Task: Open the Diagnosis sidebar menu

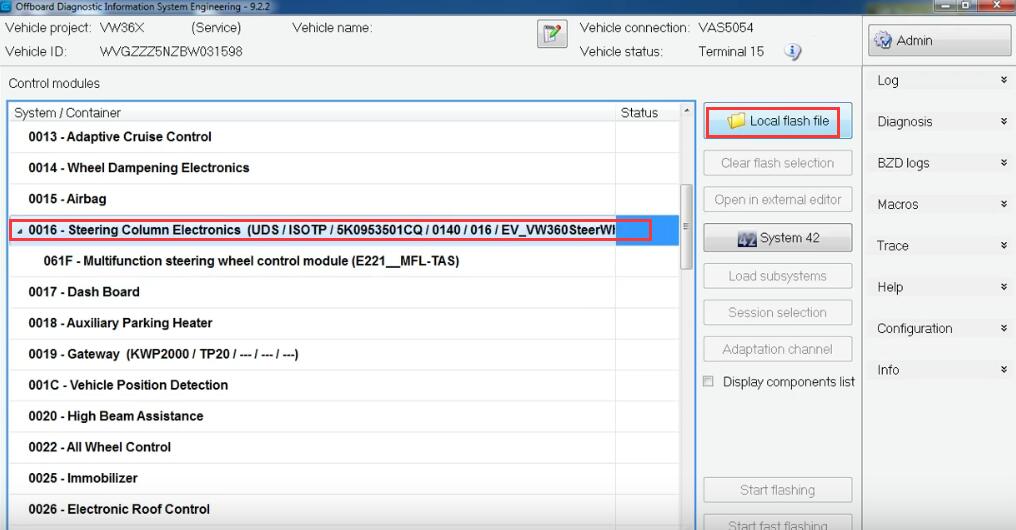Action: 940,122
